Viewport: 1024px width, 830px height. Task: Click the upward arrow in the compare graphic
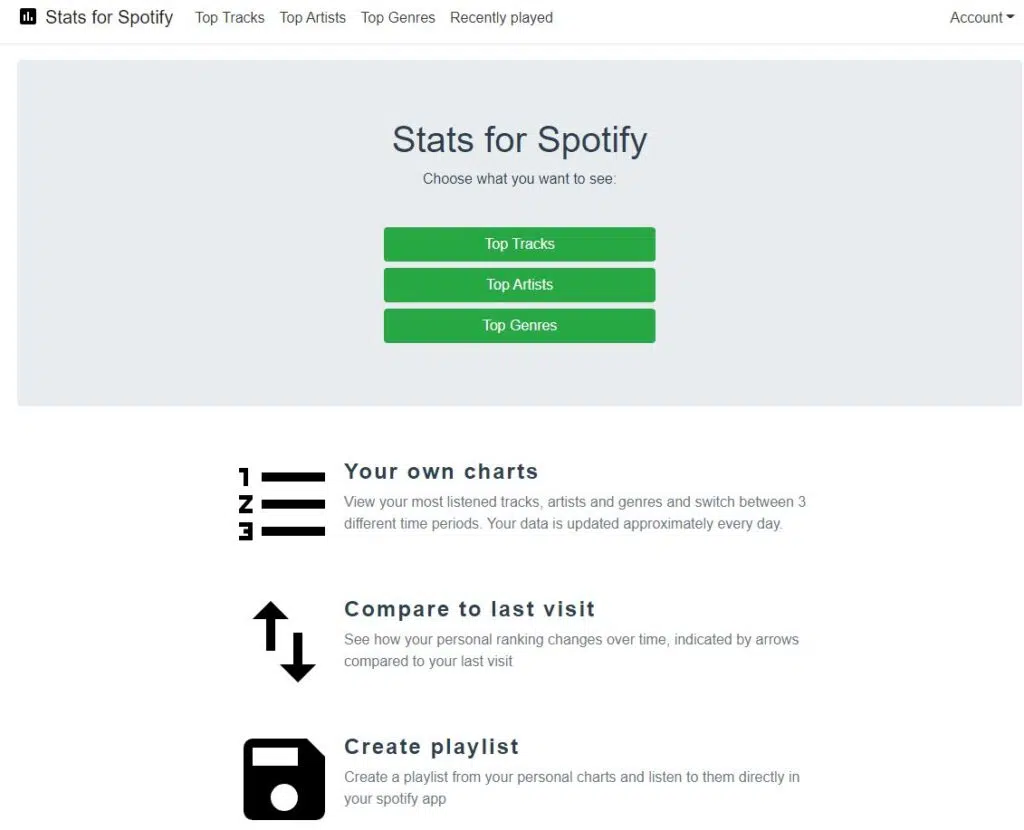point(269,625)
